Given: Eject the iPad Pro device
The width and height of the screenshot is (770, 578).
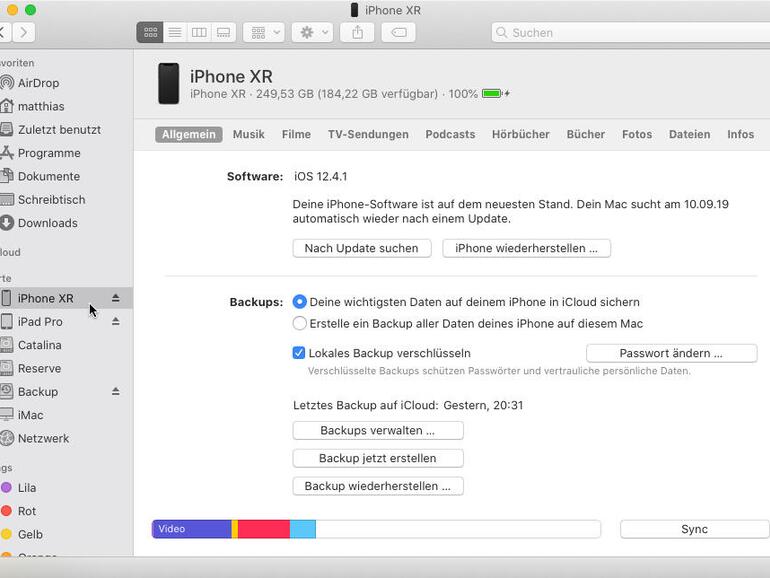Looking at the screenshot, I should tap(115, 321).
